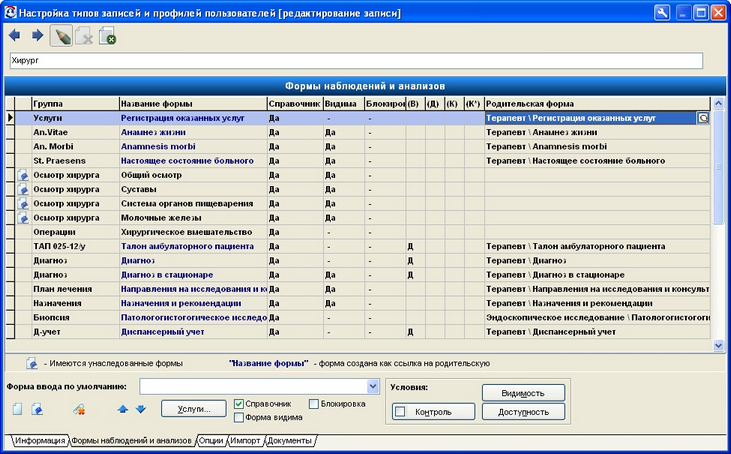Screen dimensions: 731x454
Task: Click the vertical scrollbar thumb of the table
Action: click(x=718, y=166)
